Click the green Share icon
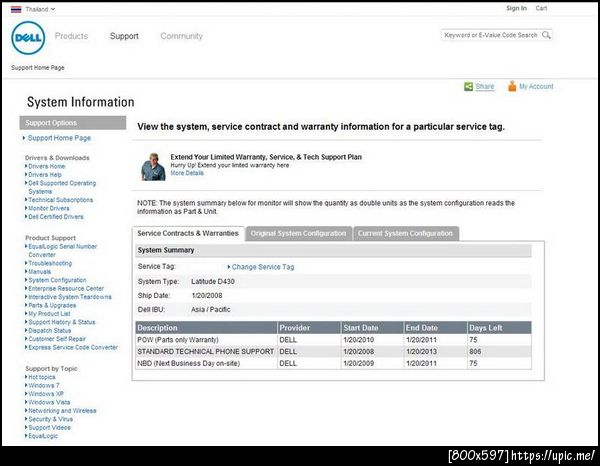 coord(468,86)
